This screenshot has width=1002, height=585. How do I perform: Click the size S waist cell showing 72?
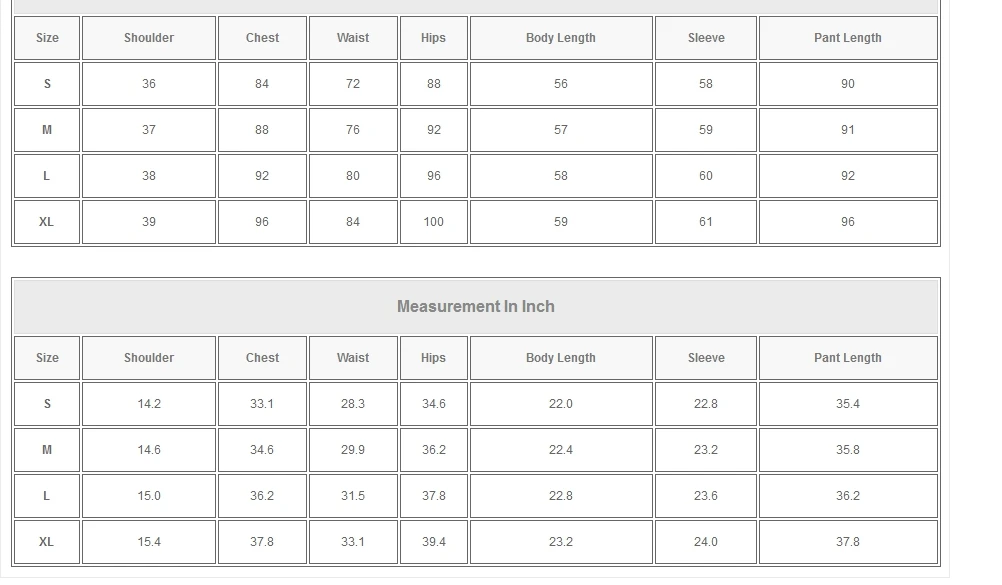click(353, 84)
